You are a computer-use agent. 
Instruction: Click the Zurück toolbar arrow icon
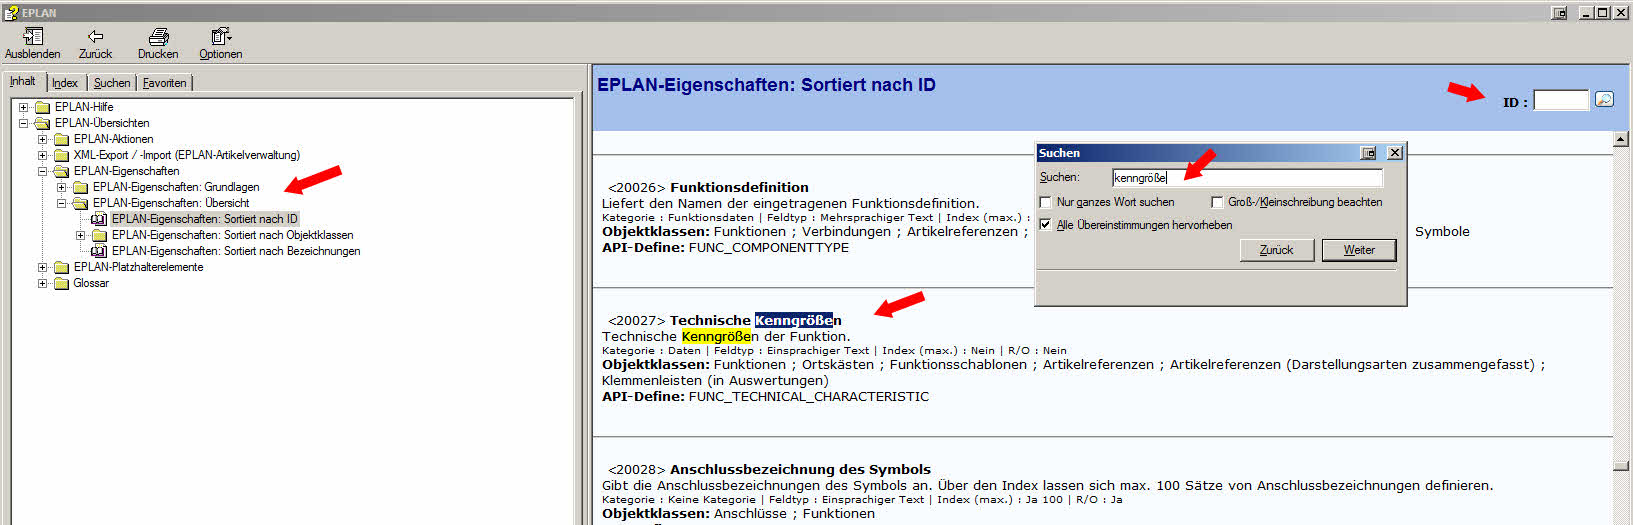(x=95, y=36)
